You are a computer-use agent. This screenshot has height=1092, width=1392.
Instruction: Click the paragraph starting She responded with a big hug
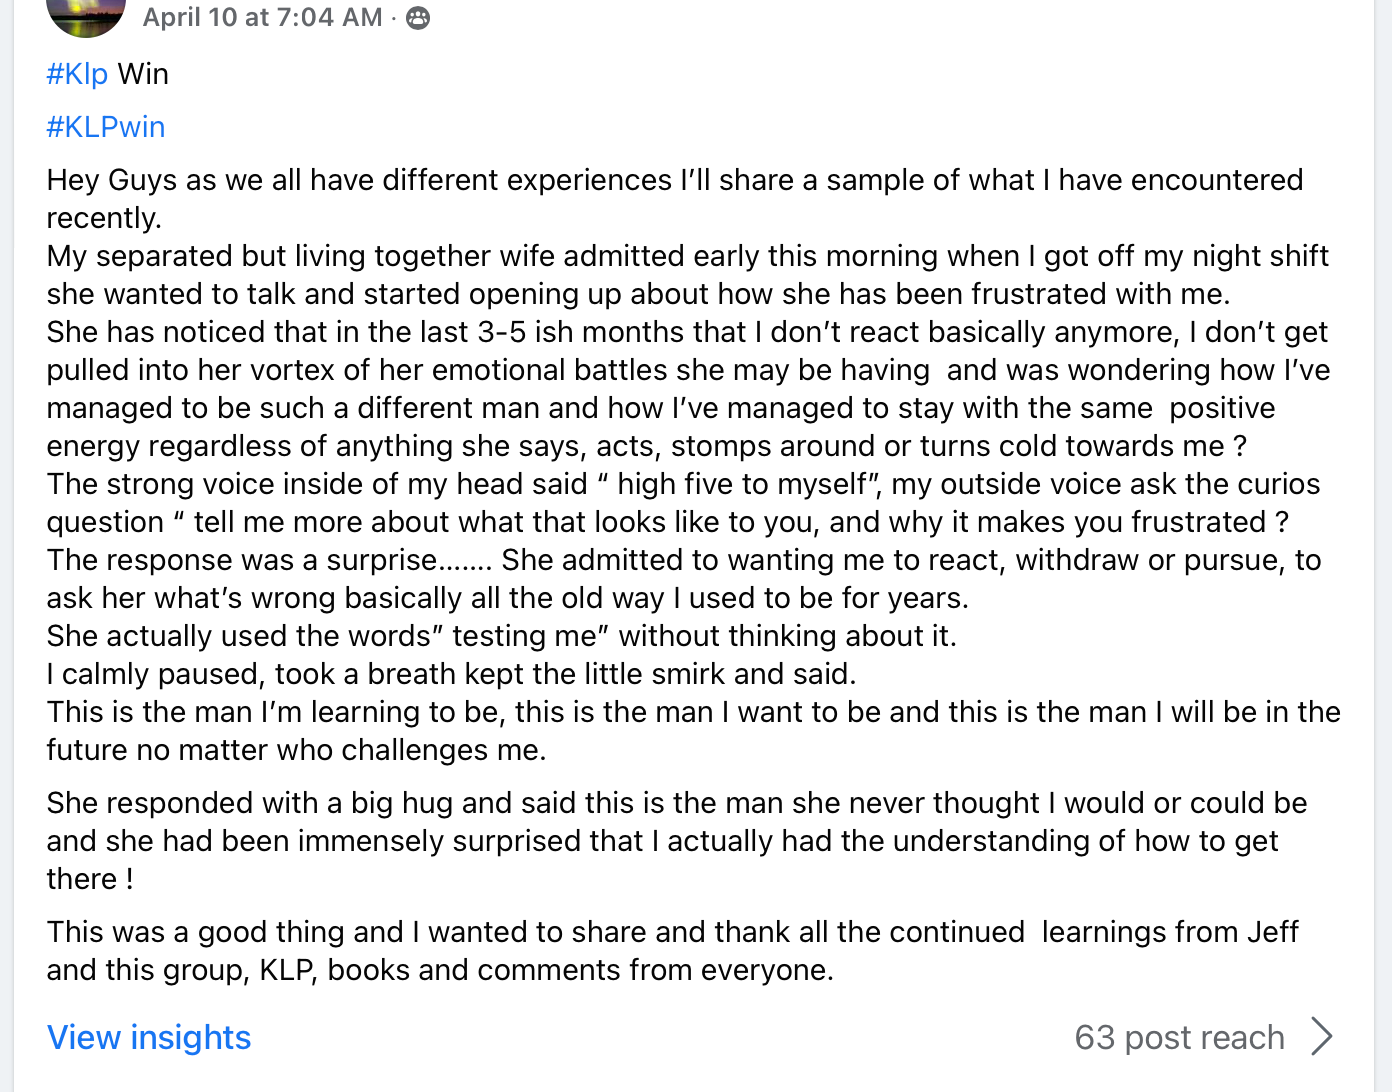(676, 803)
